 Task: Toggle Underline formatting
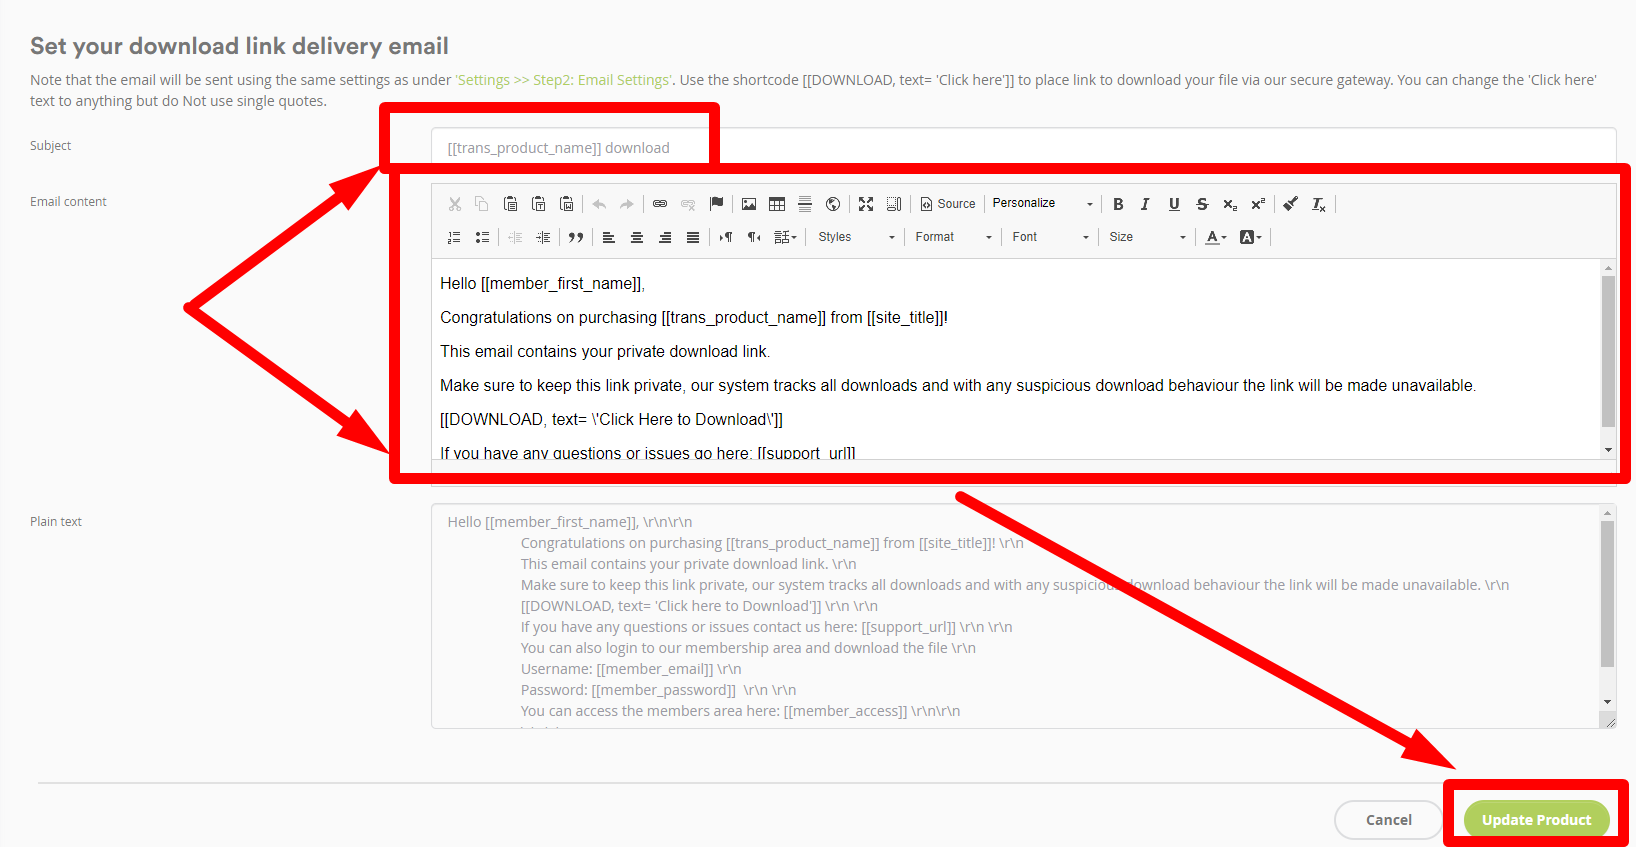[1174, 204]
